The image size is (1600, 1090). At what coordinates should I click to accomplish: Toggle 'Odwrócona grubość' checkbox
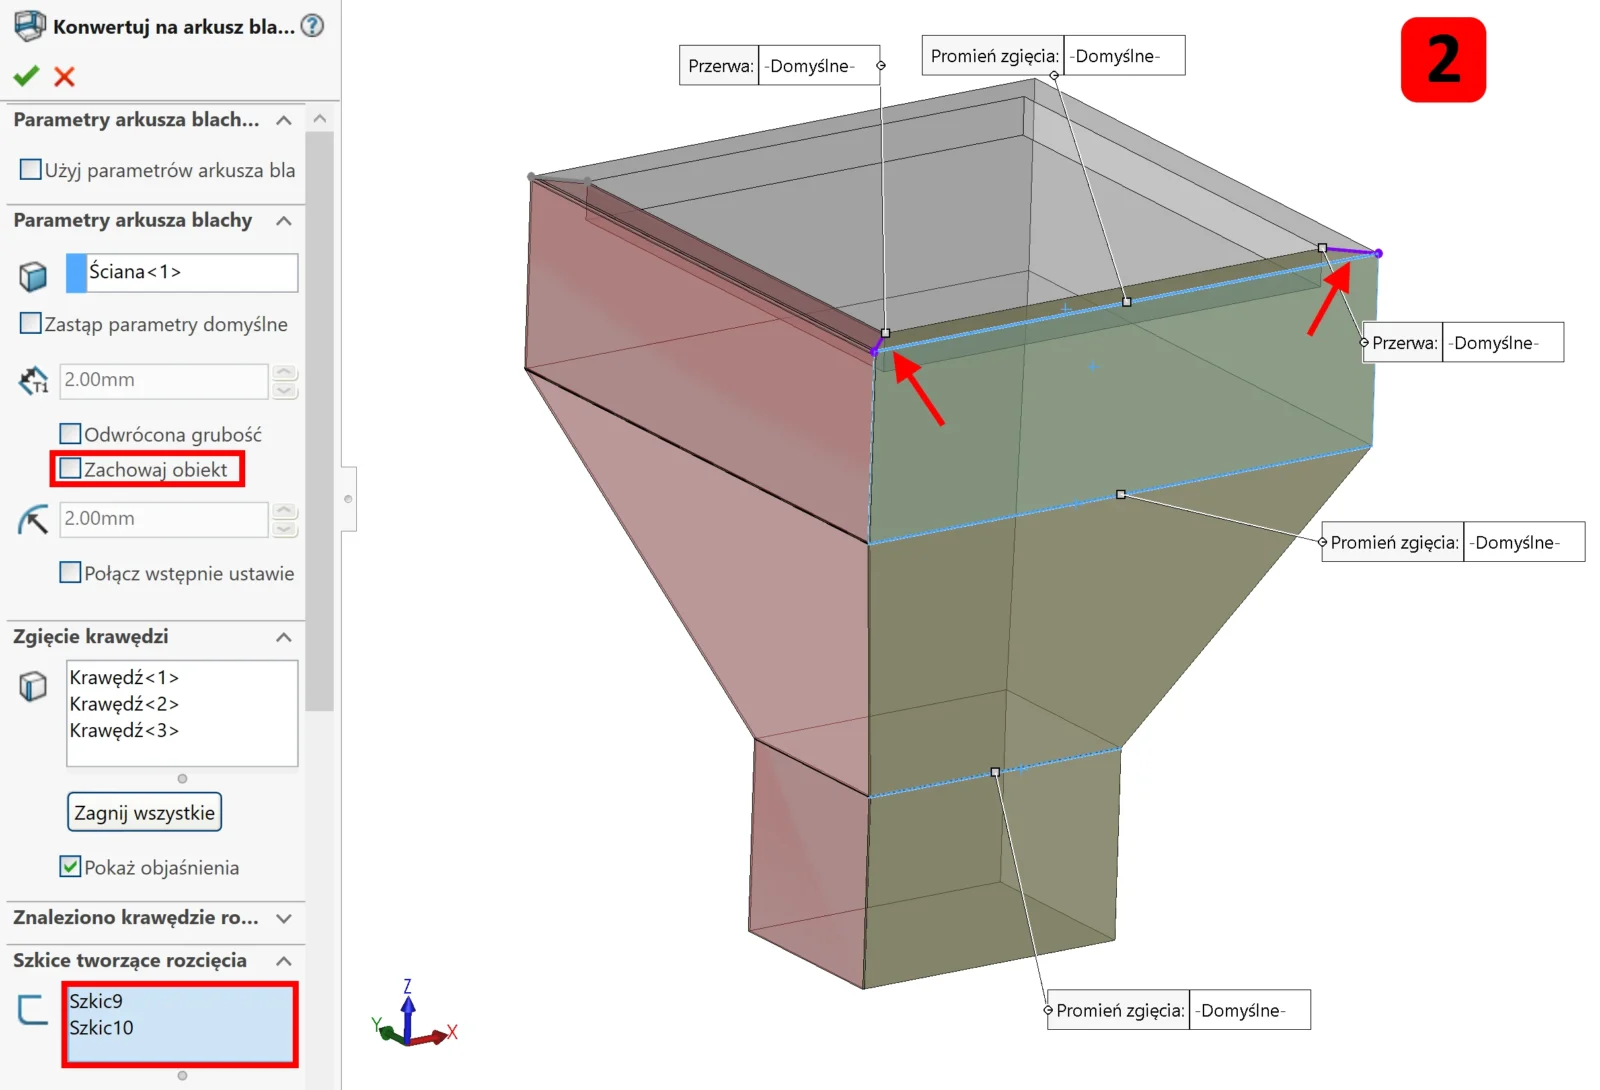70,433
